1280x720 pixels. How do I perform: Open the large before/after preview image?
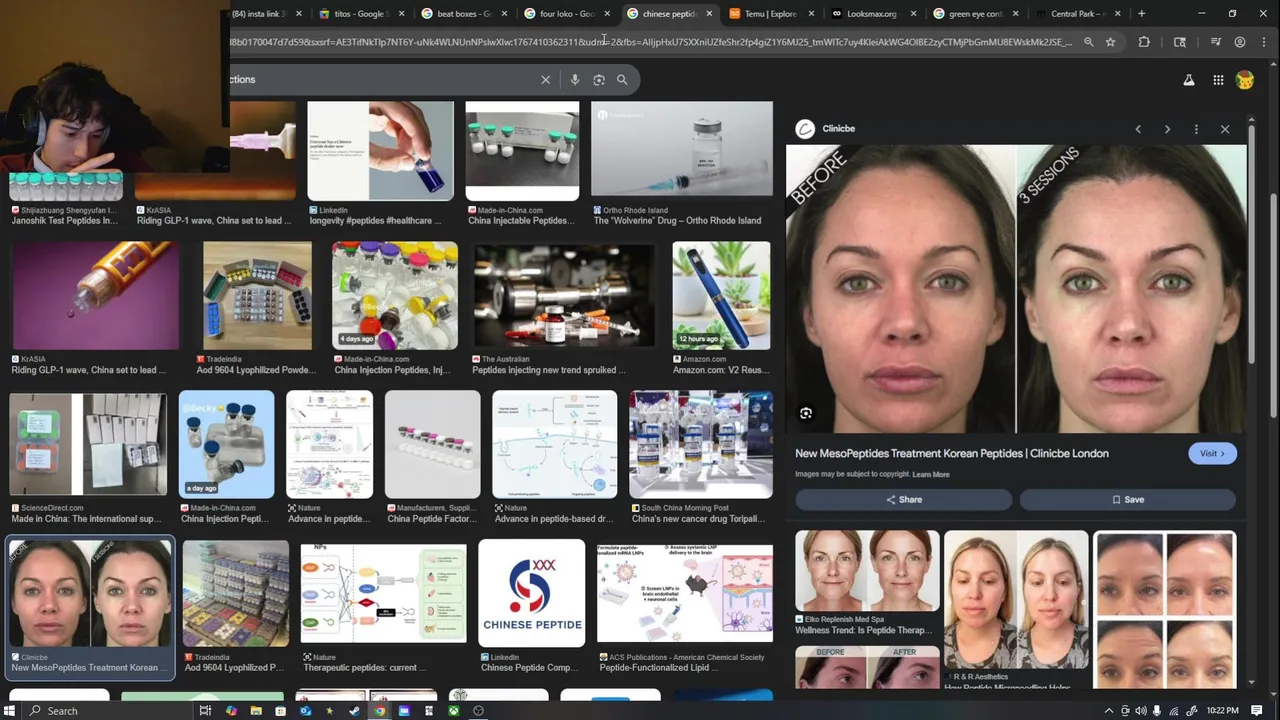click(1016, 289)
